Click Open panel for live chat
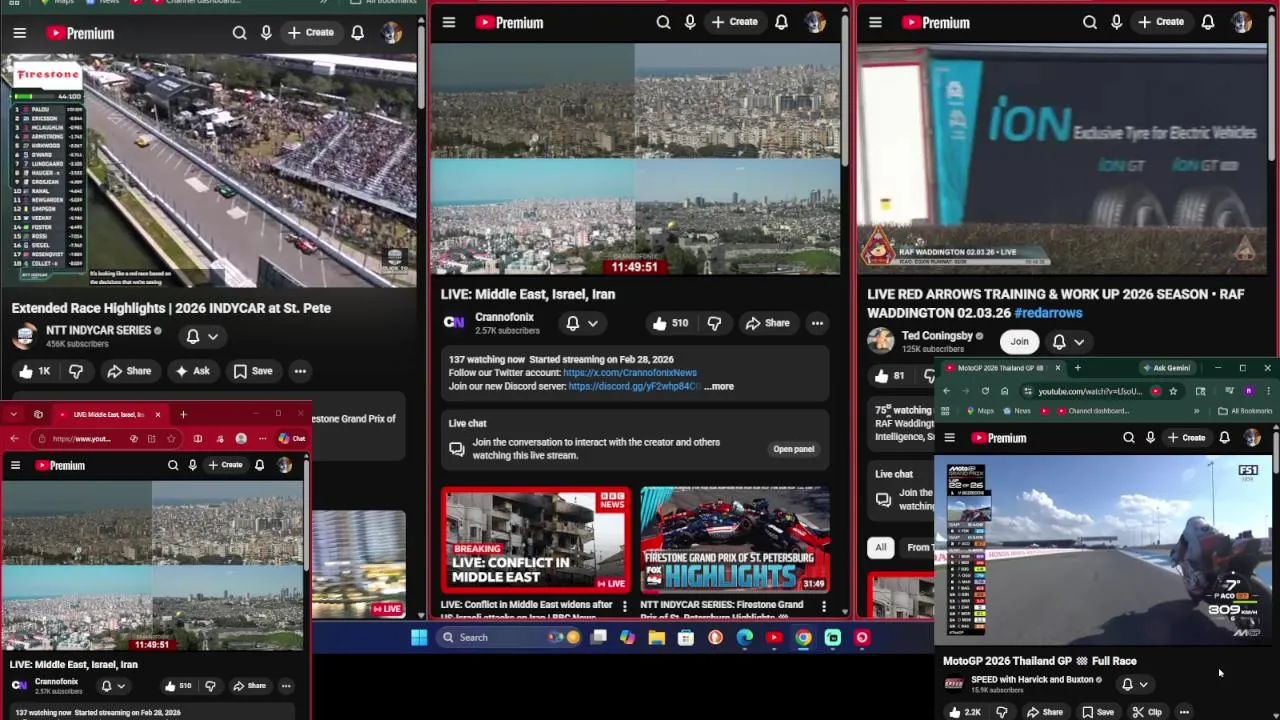 794,449
